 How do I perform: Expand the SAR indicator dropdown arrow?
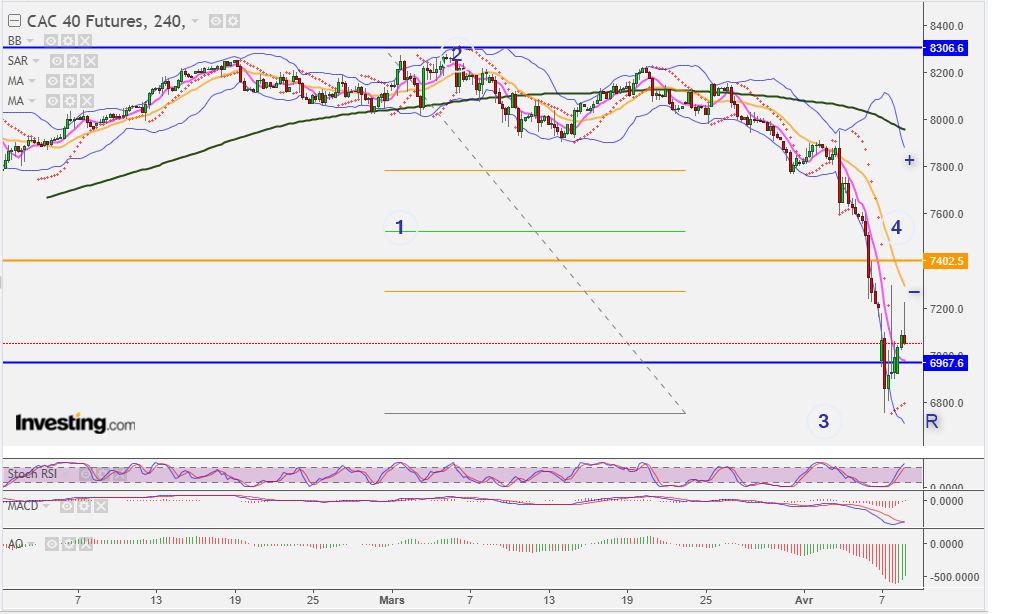(x=36, y=61)
